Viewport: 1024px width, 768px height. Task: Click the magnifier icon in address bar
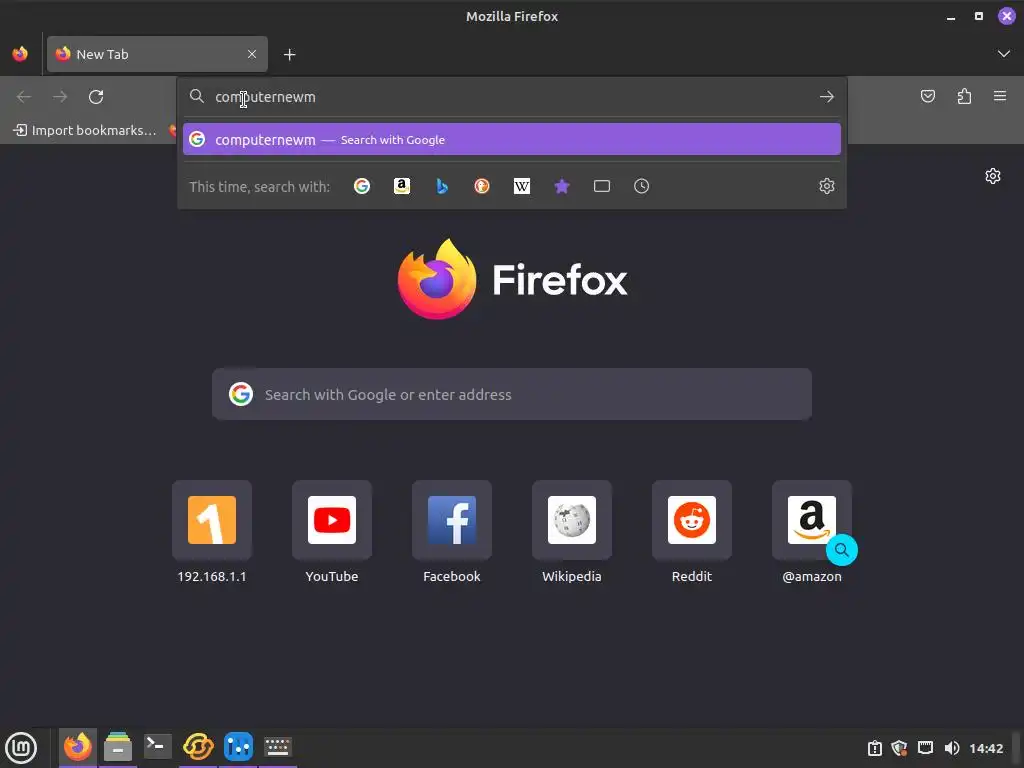tap(197, 97)
